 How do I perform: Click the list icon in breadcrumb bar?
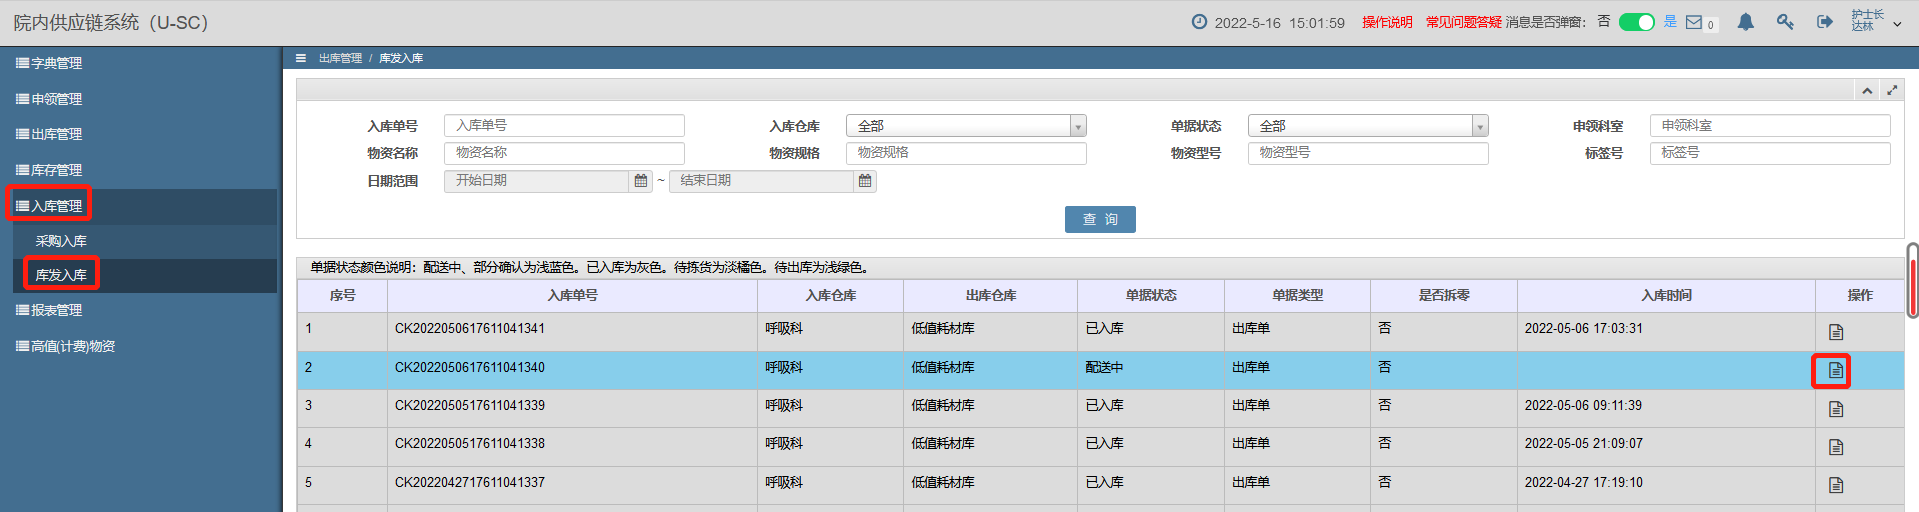(x=300, y=58)
